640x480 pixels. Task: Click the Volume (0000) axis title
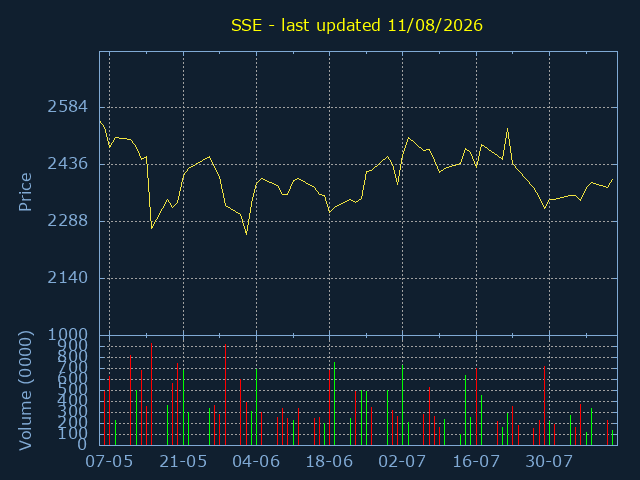tap(25, 391)
